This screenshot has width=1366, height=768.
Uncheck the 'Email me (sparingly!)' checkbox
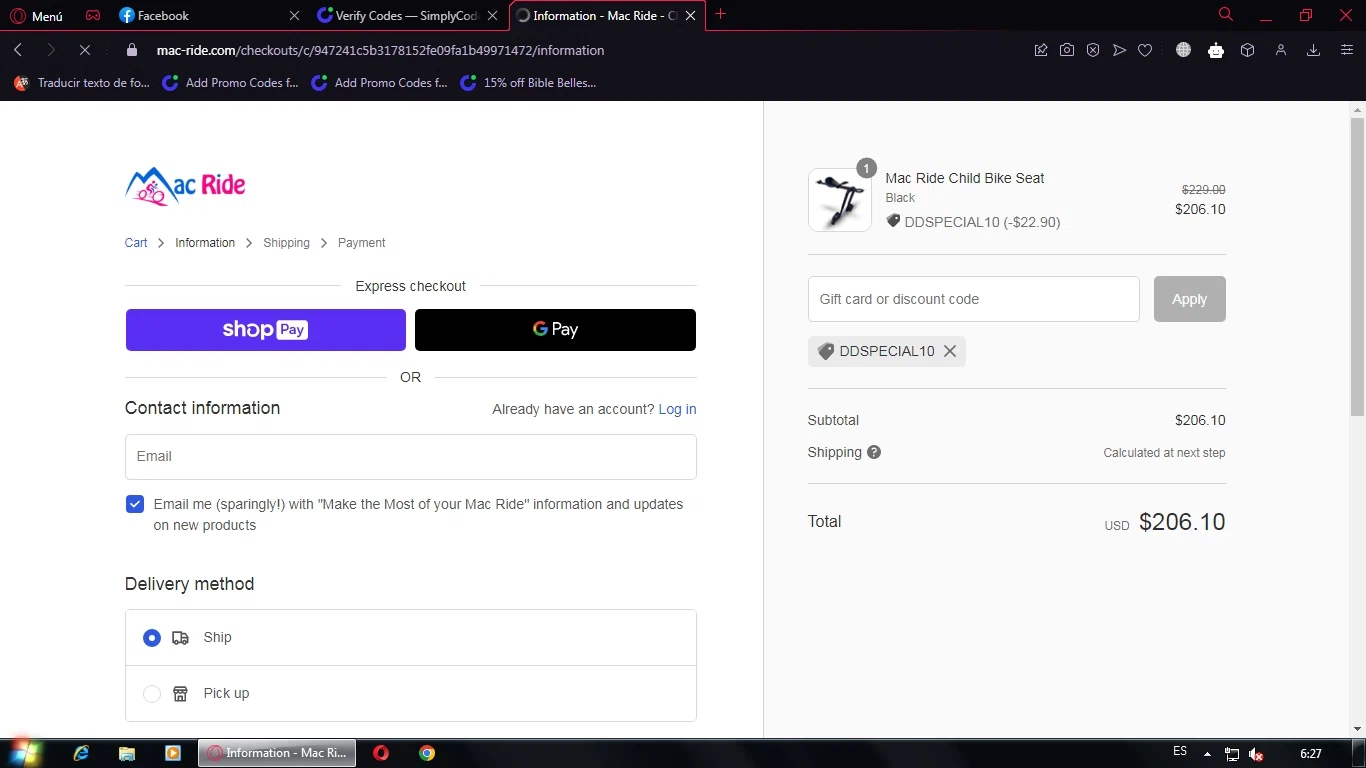click(135, 504)
